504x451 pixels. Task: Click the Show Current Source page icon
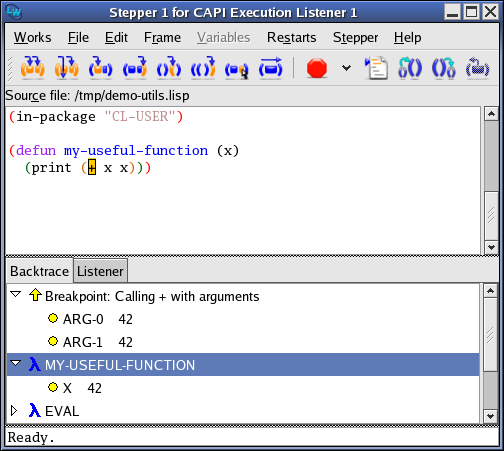376,68
